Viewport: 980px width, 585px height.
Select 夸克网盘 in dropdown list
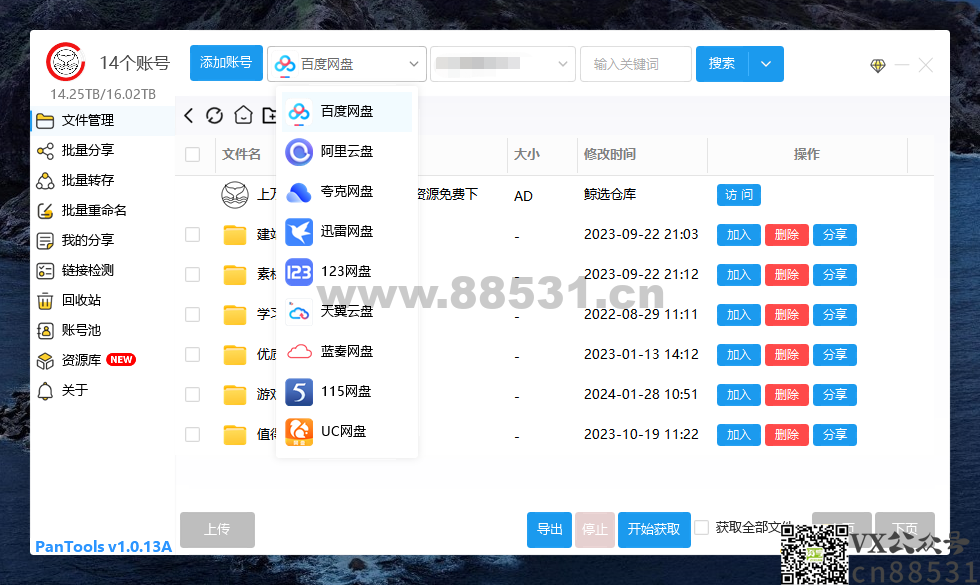pyautogui.click(x=347, y=192)
